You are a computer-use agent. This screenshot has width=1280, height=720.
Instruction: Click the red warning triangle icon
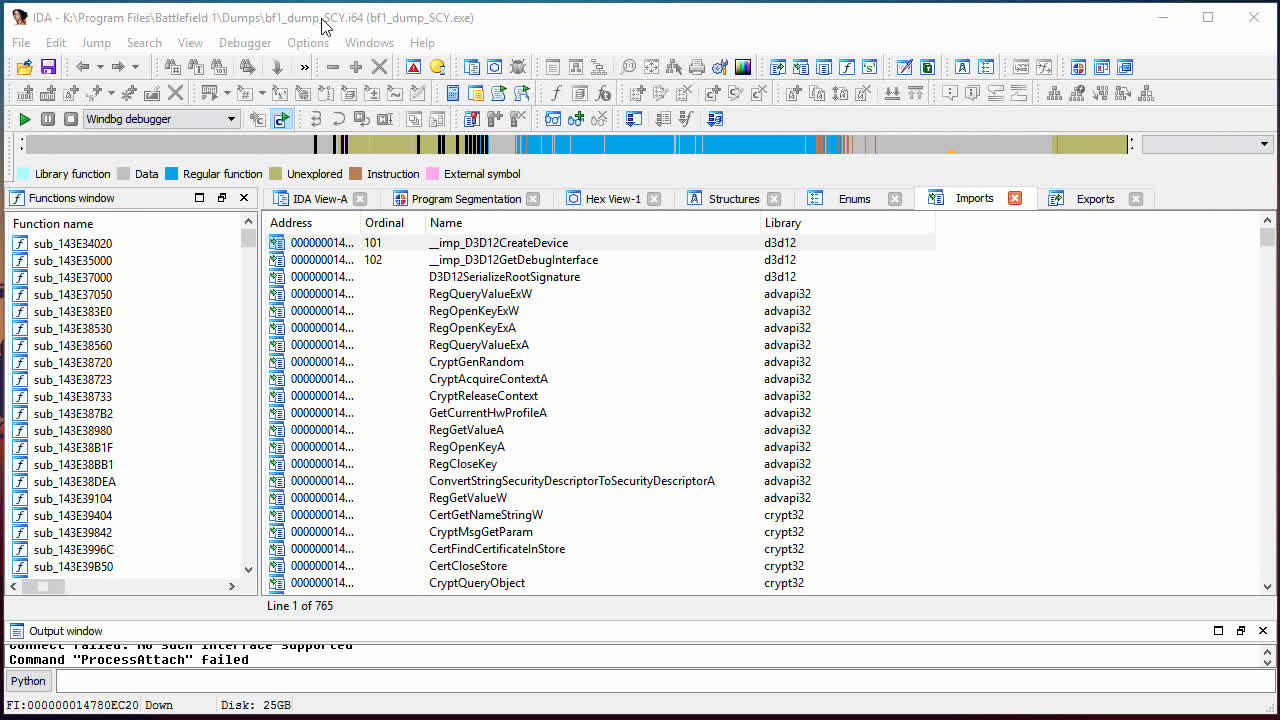(x=413, y=67)
